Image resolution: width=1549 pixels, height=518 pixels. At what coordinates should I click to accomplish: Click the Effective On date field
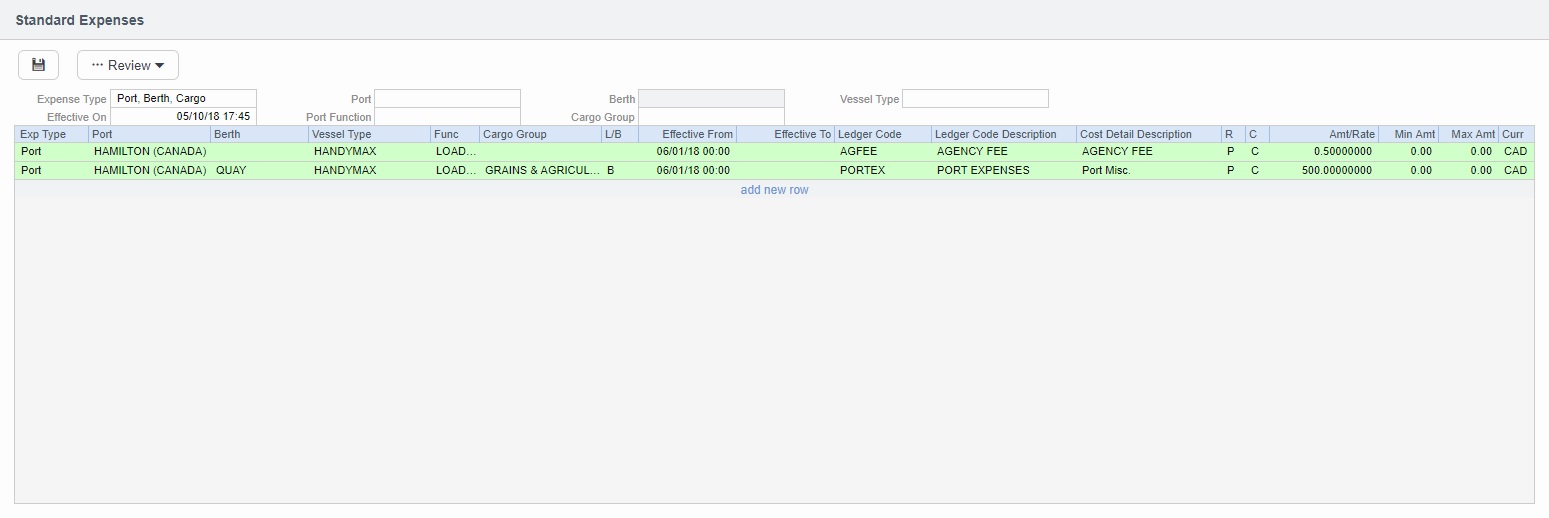[x=183, y=116]
